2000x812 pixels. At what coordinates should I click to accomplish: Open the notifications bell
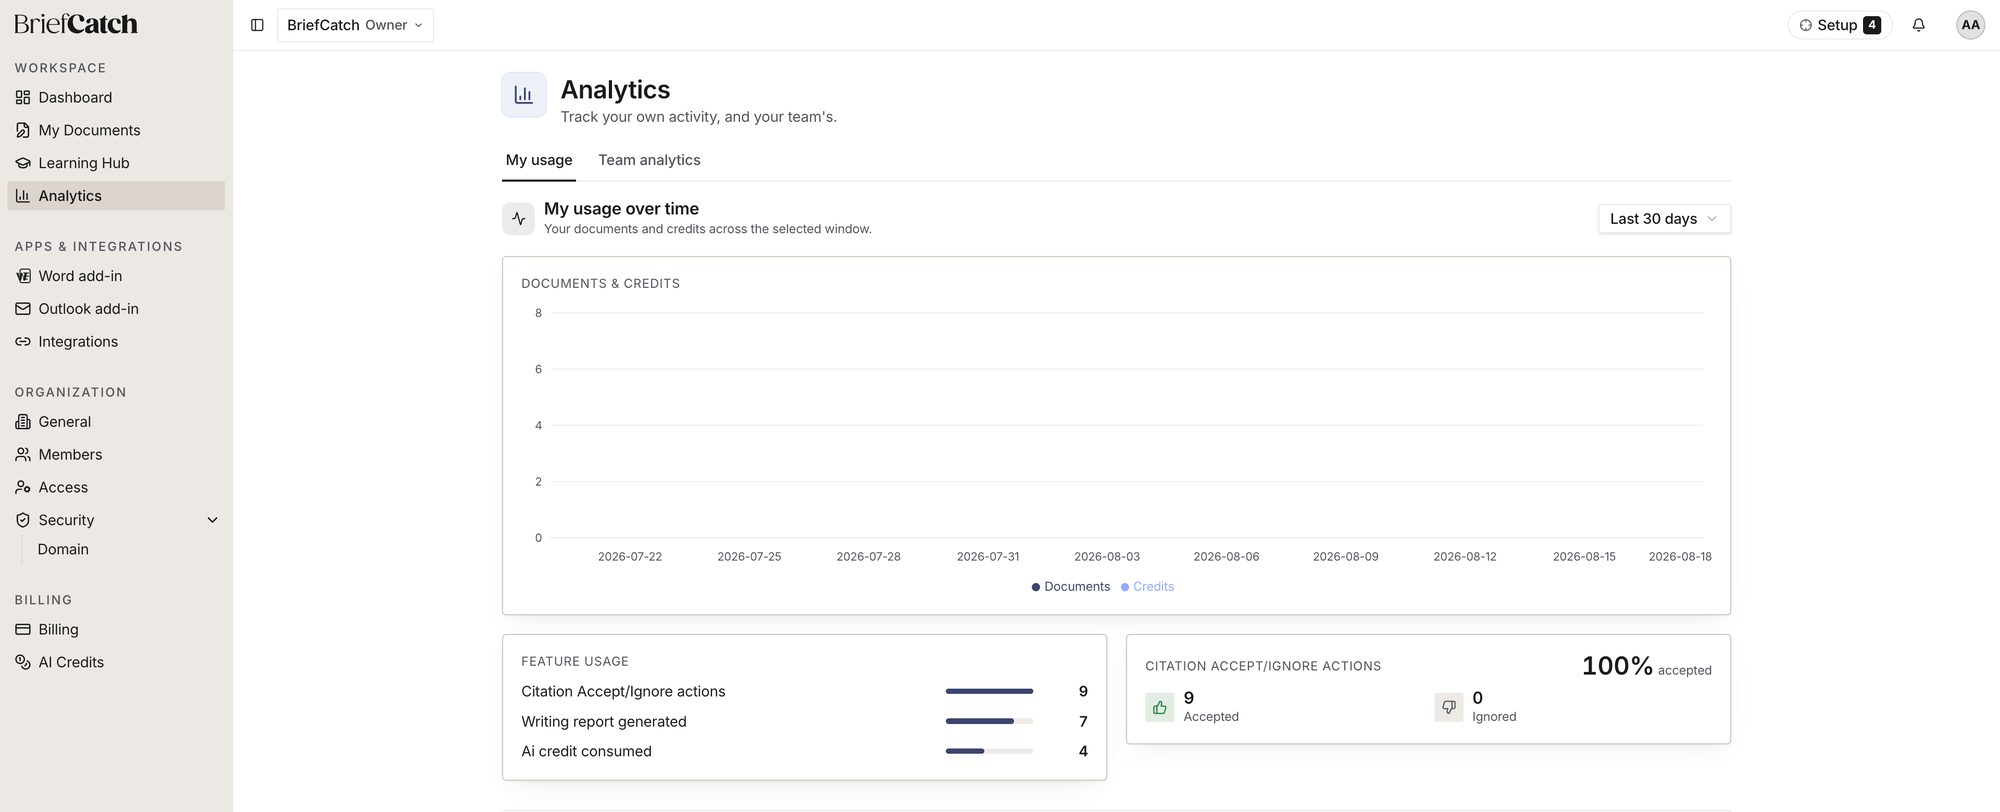pos(1918,25)
